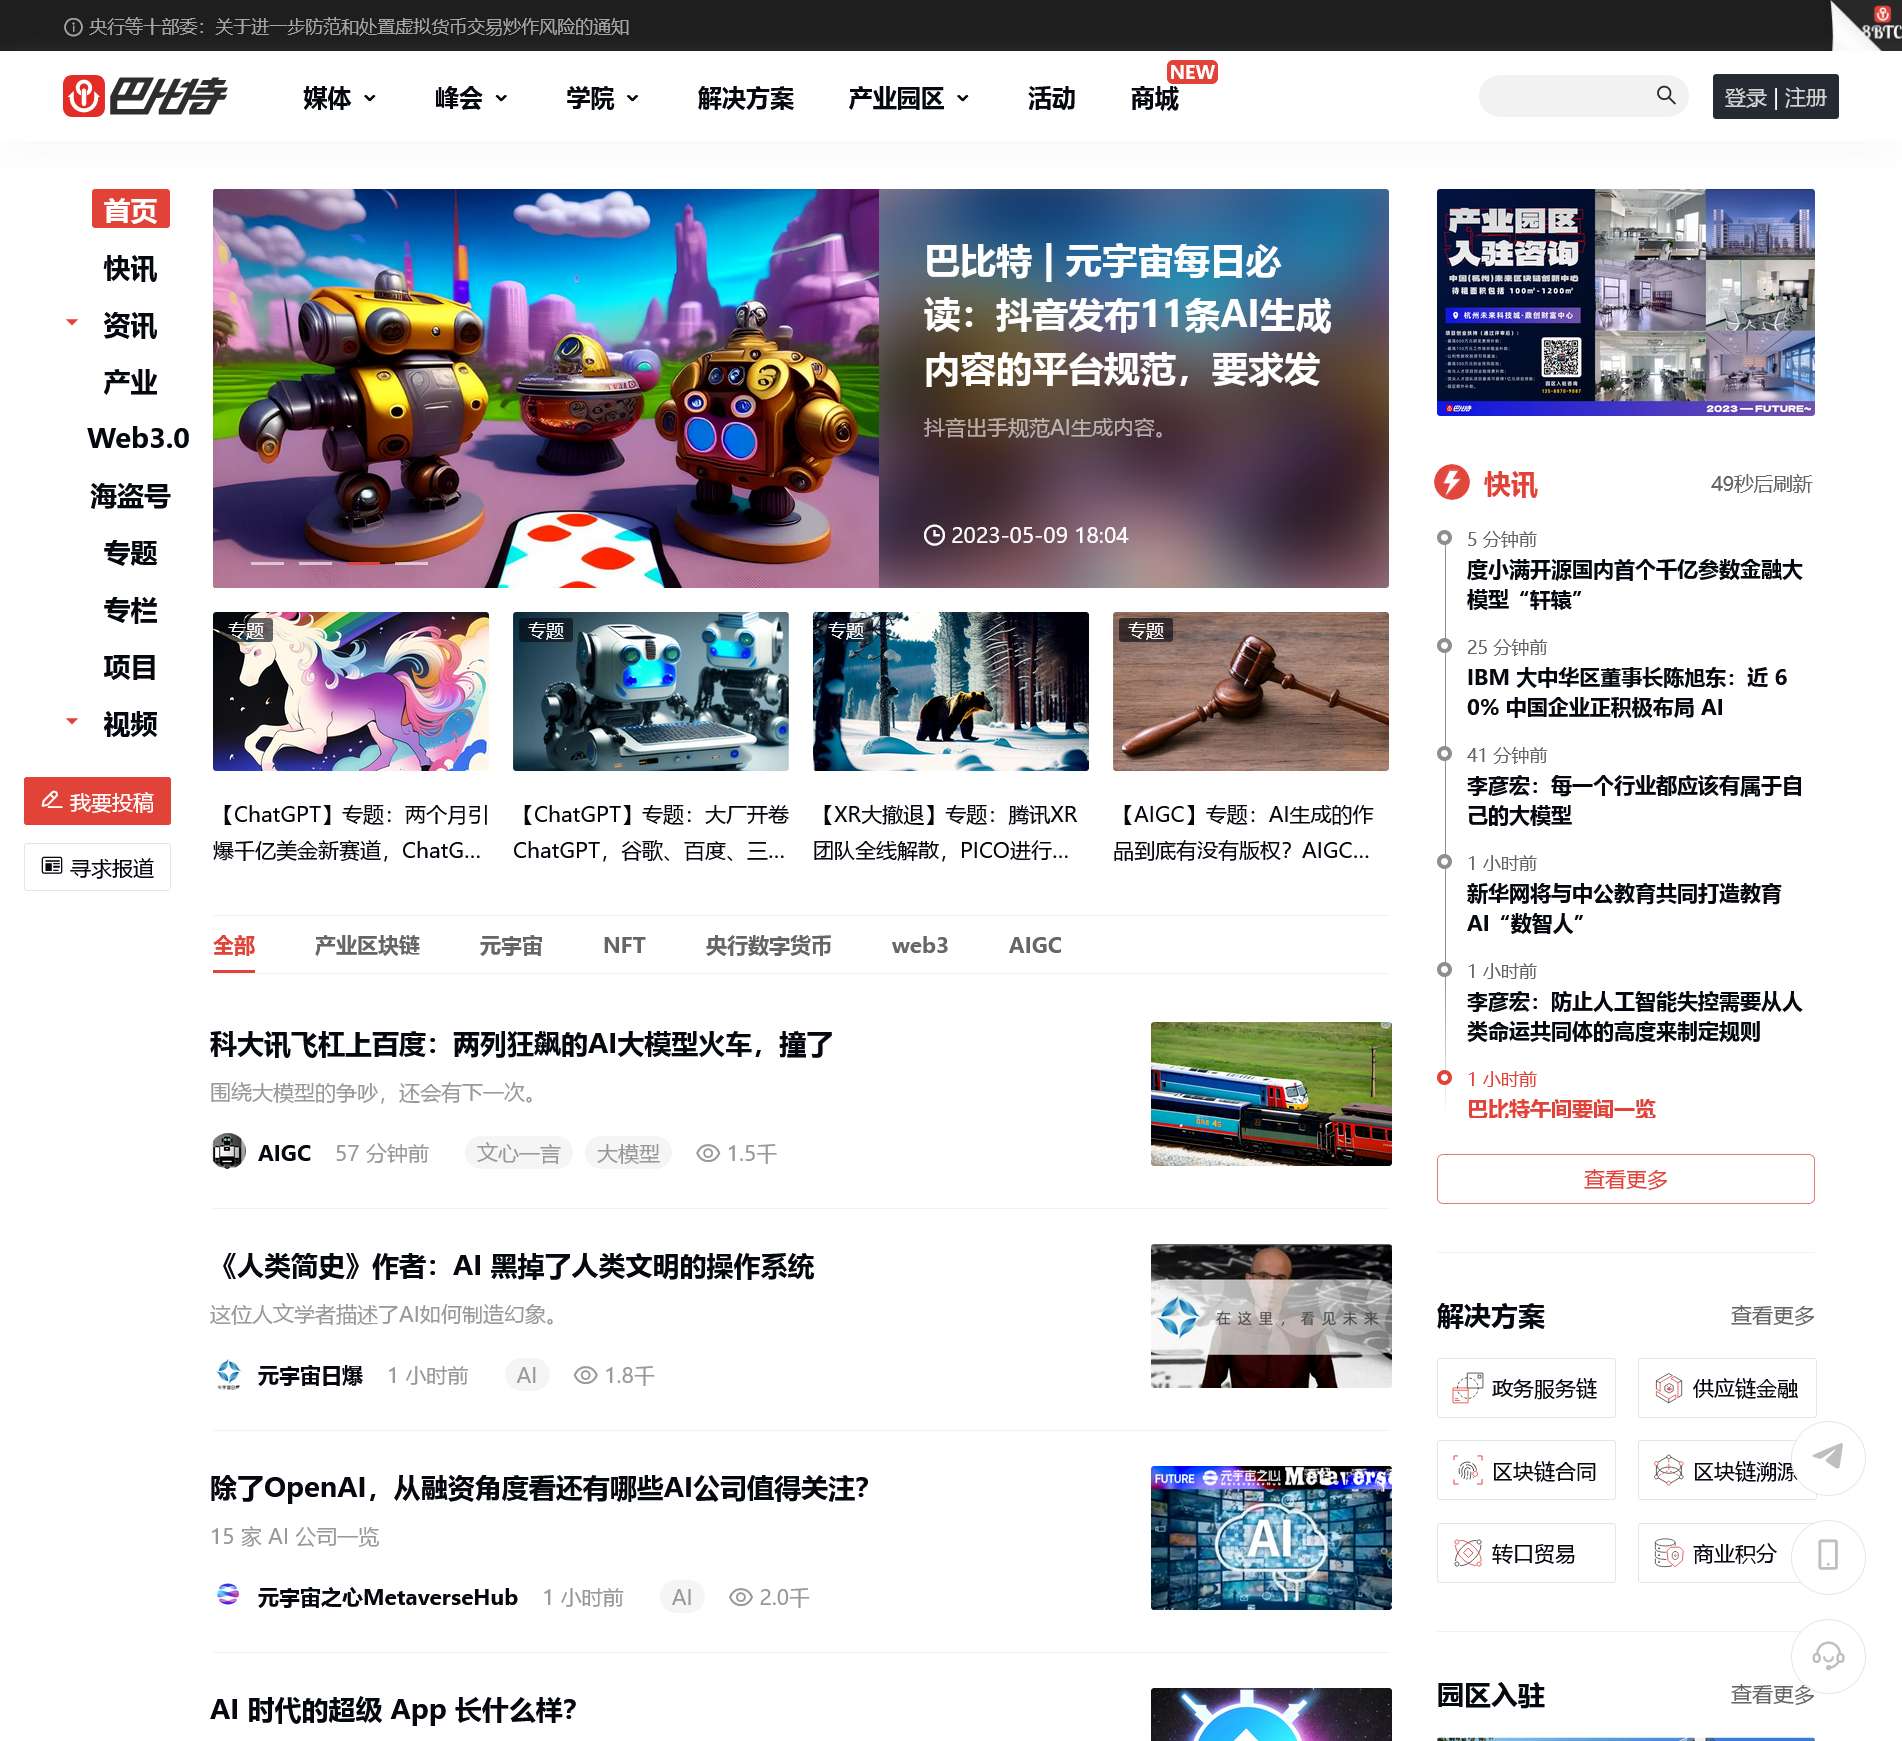This screenshot has height=1741, width=1902.
Task: Click the 登录 | 注册 button
Action: [1775, 97]
